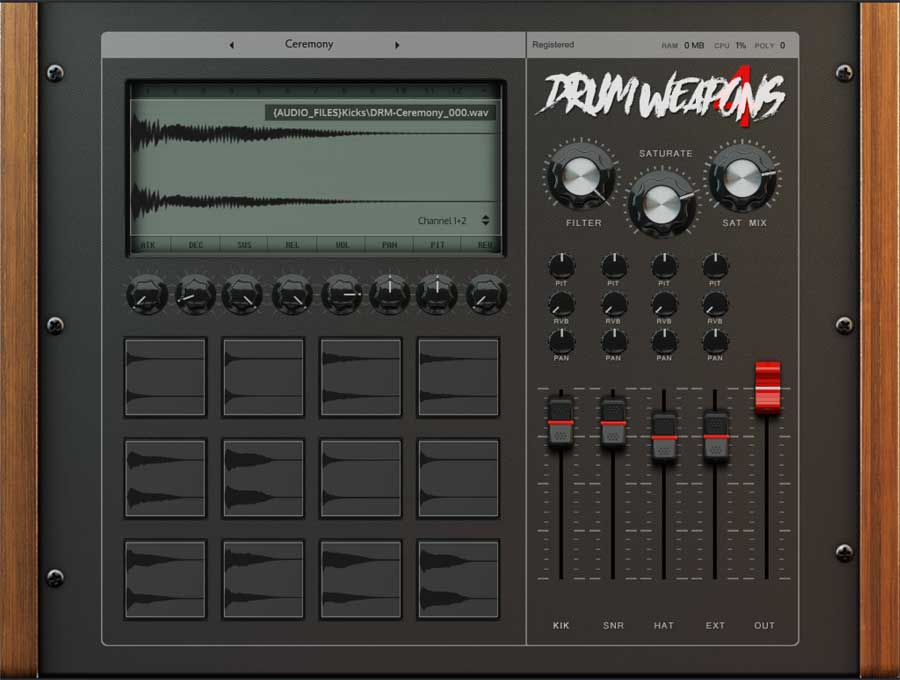Click the SAT MIX knob

(742, 176)
